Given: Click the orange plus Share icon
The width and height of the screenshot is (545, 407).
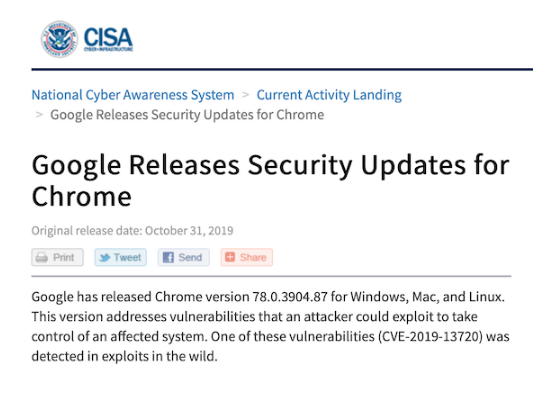Looking at the screenshot, I should coord(230,257).
